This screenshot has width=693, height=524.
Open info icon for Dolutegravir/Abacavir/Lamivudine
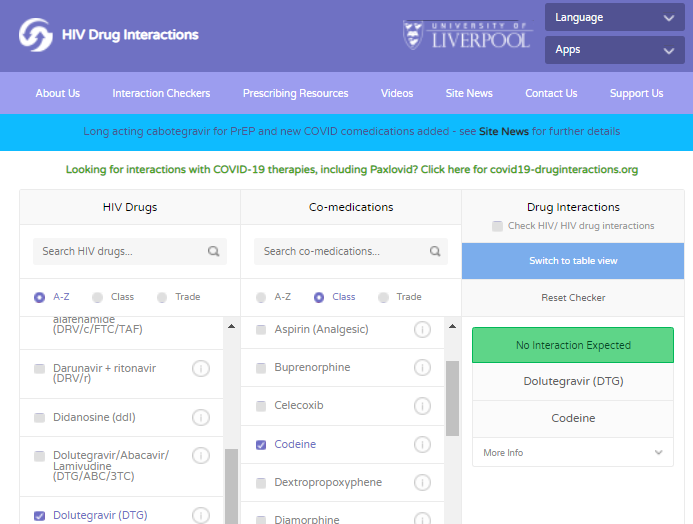(x=201, y=456)
